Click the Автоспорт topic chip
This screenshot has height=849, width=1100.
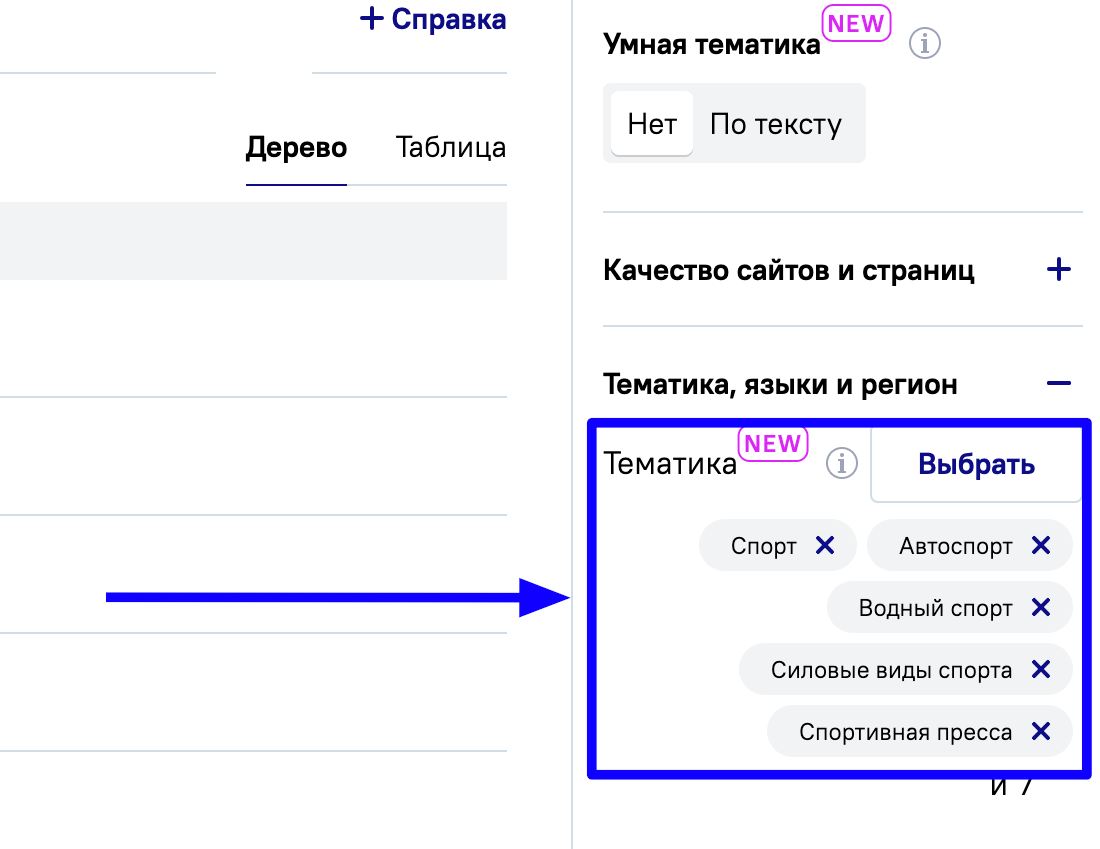[955, 546]
